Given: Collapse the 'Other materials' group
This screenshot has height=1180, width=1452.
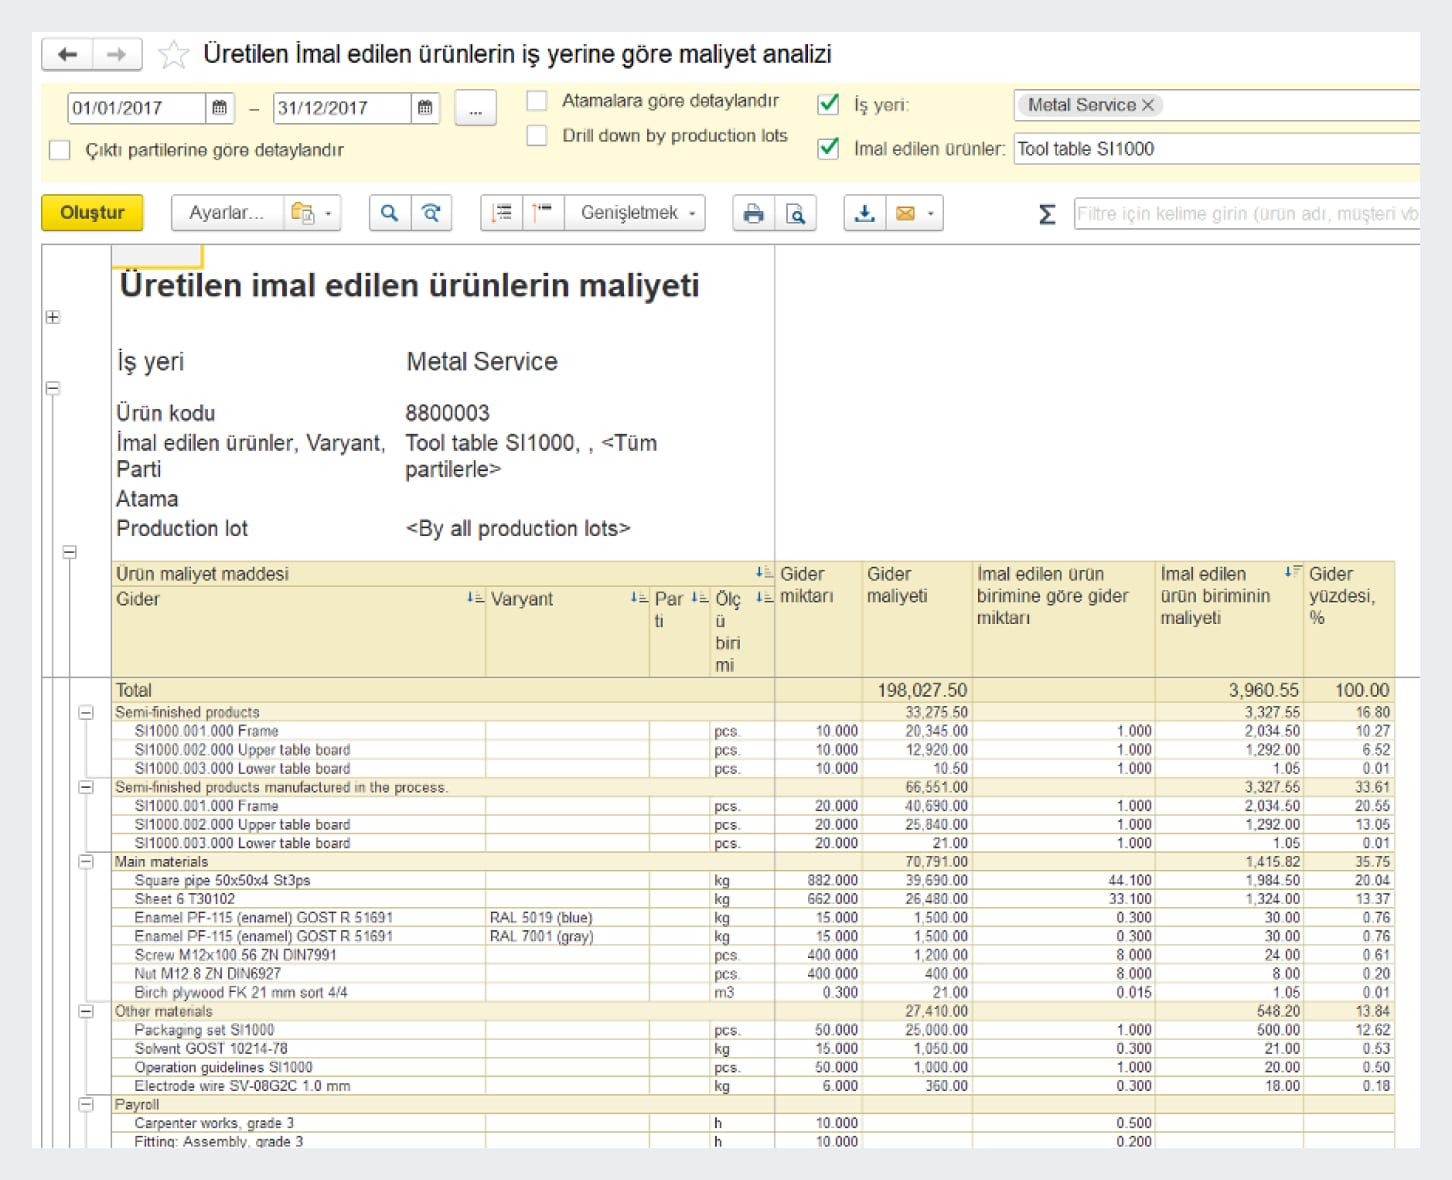Looking at the screenshot, I should click(86, 1012).
